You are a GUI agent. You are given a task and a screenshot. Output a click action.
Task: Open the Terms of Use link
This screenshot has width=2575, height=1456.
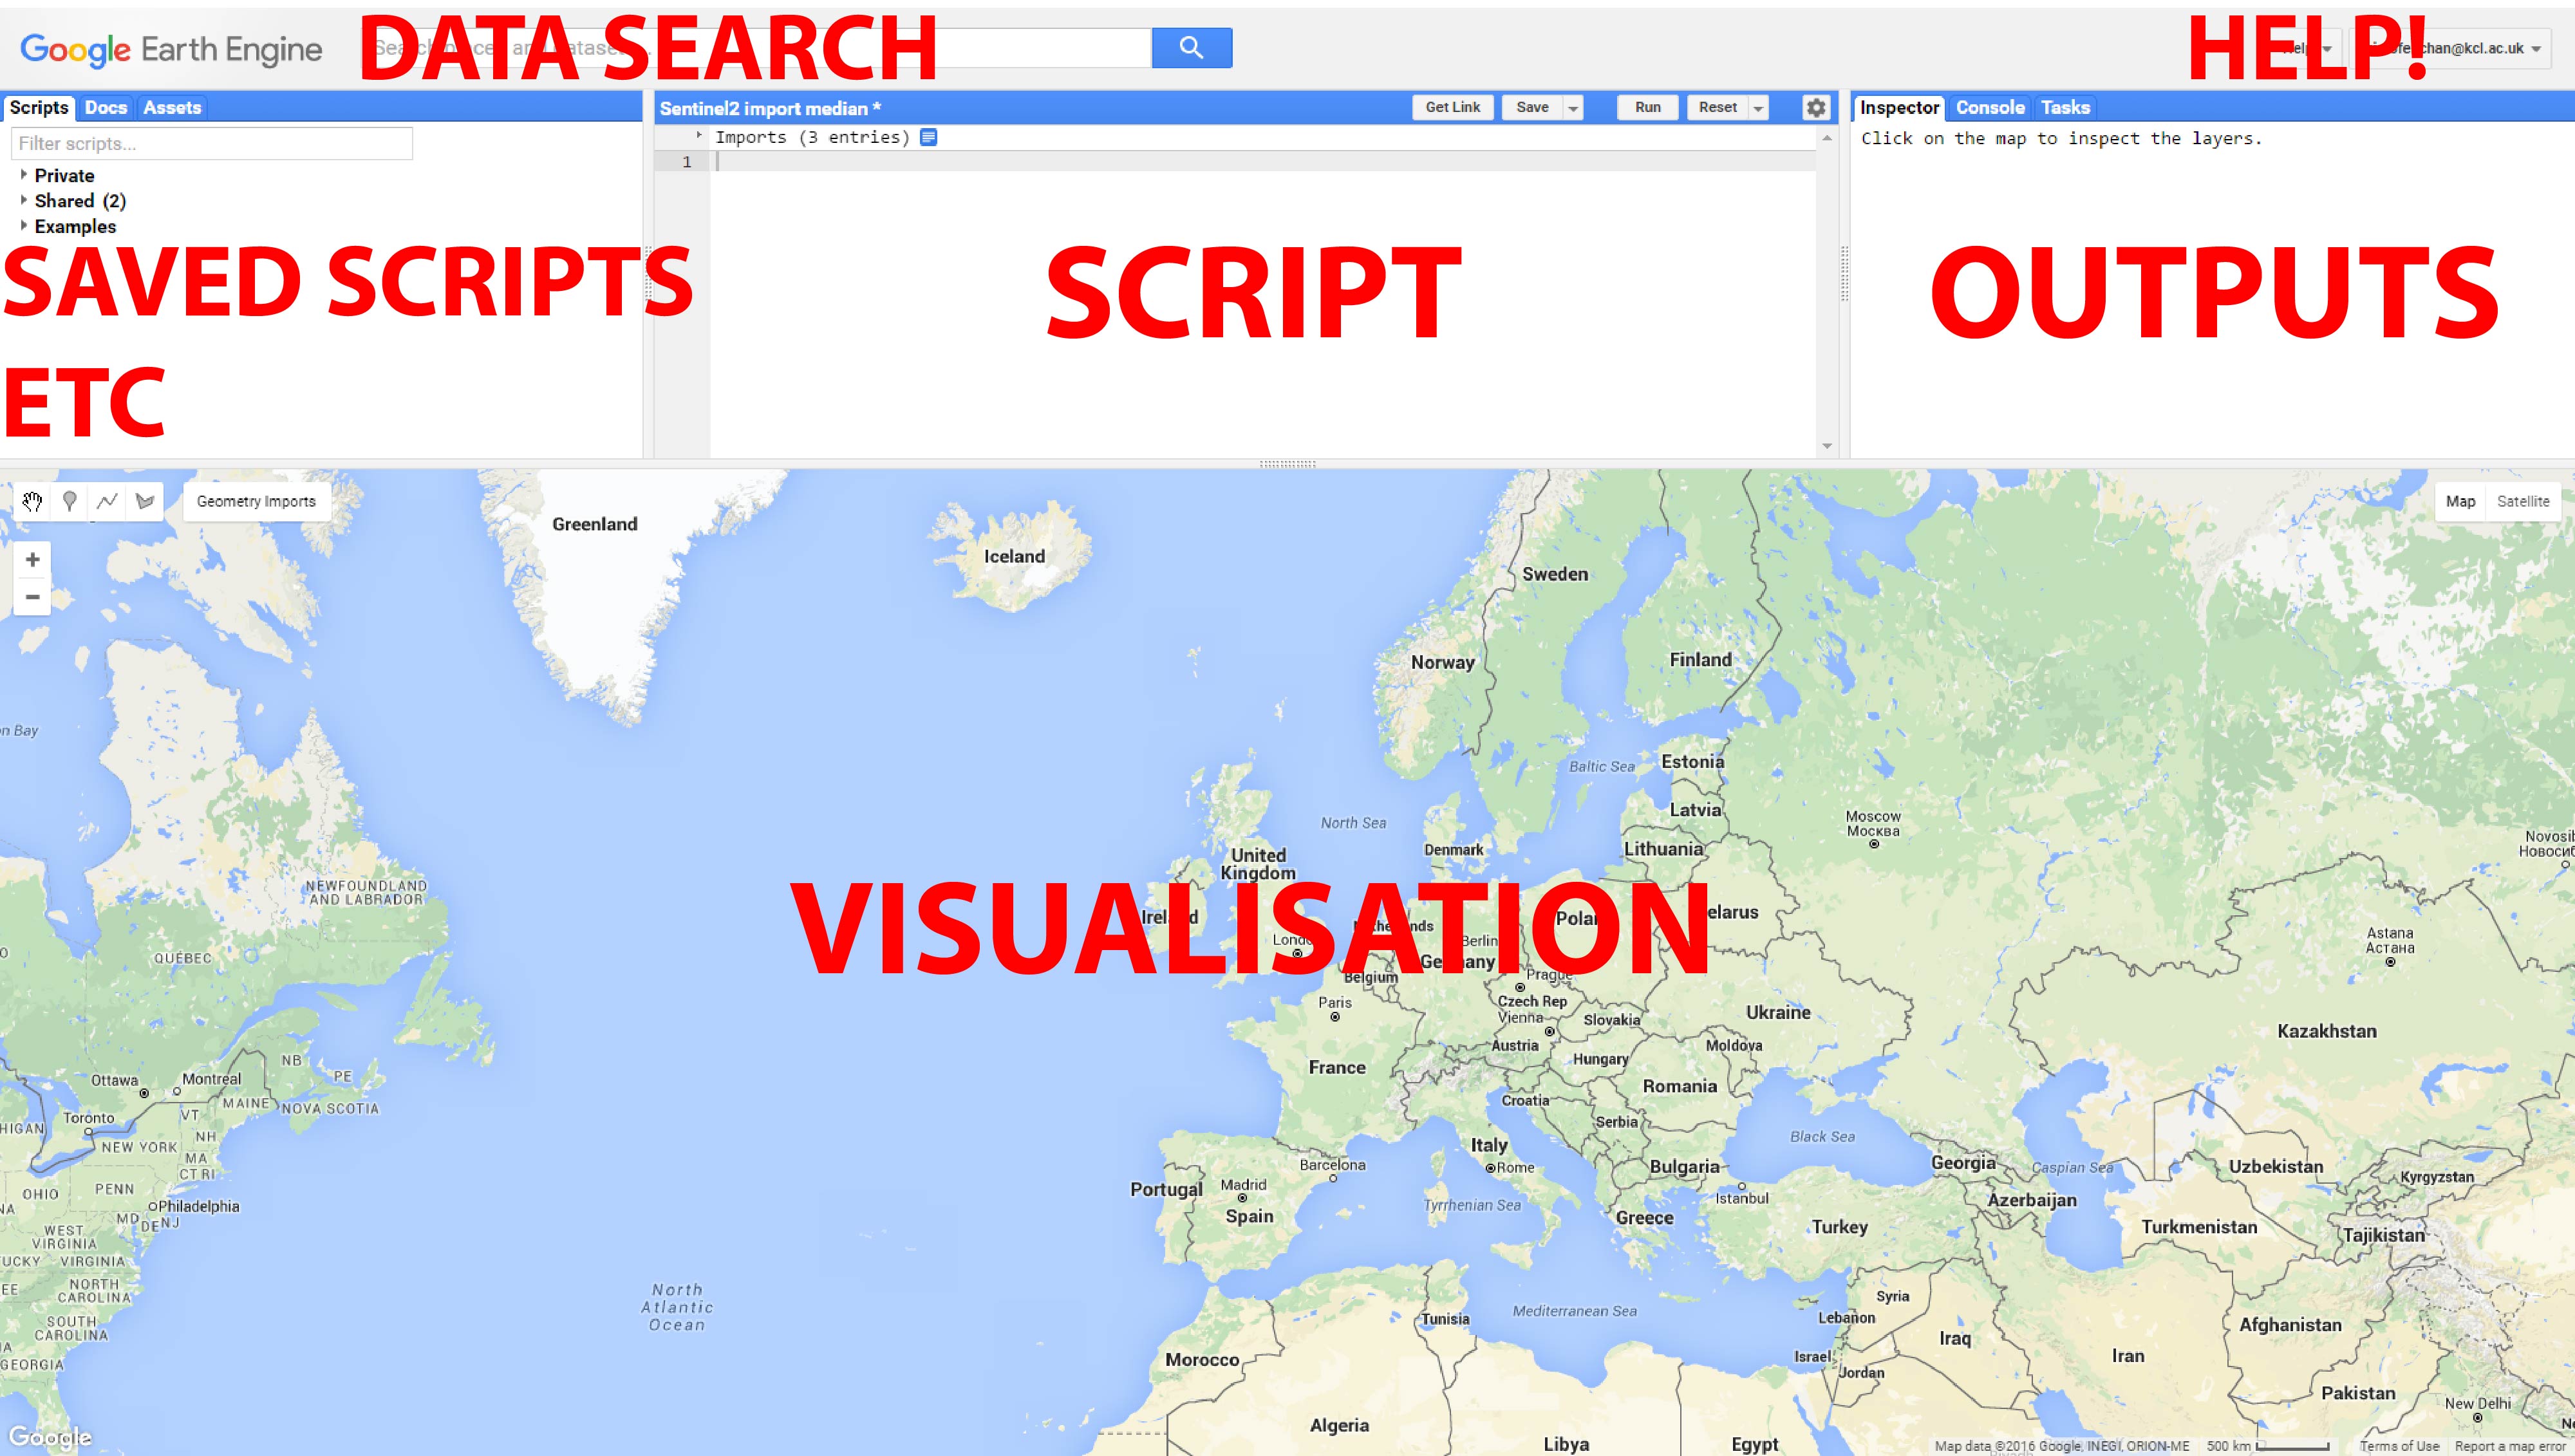pos(2399,1446)
